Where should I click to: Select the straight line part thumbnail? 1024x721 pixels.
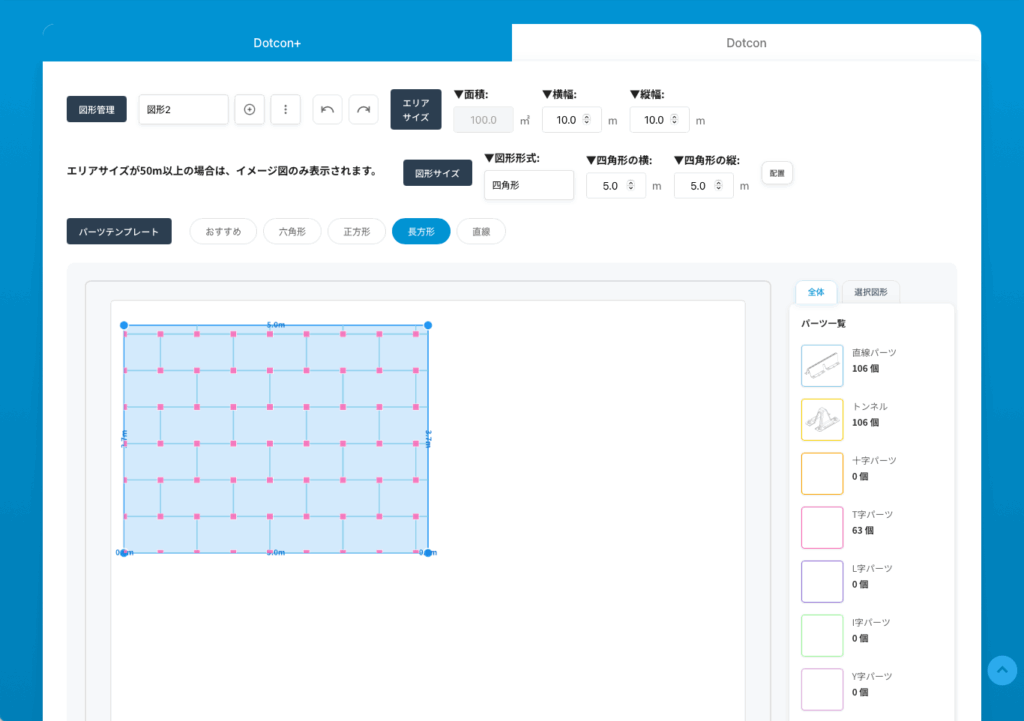(x=822, y=366)
